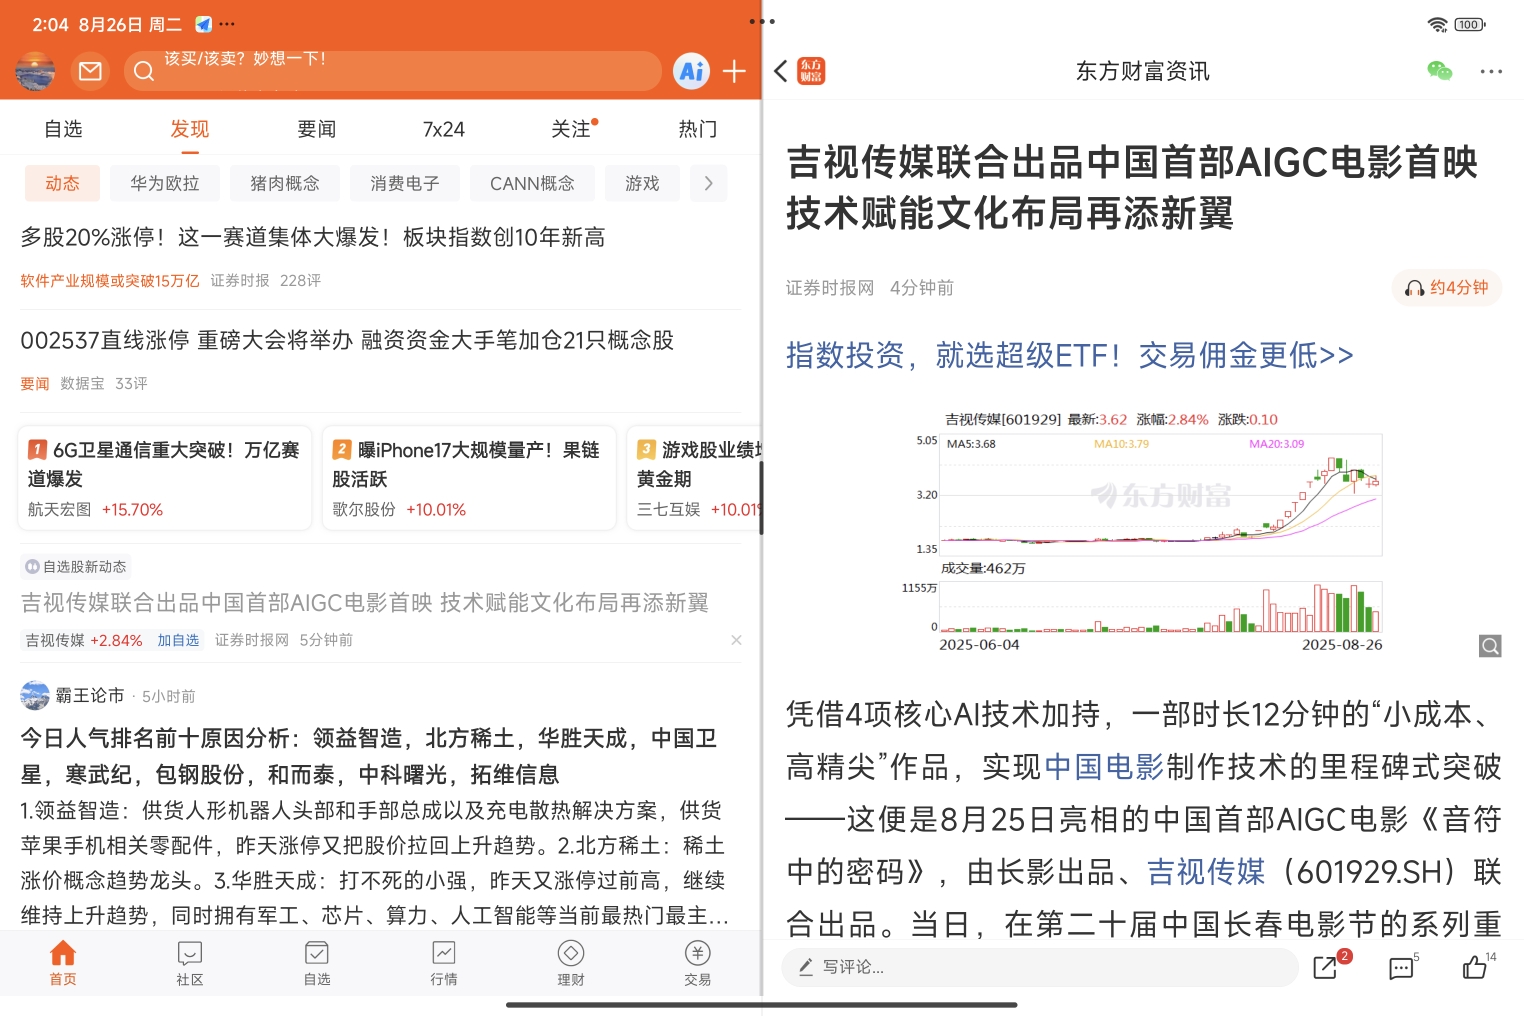Open the 社区 community tab
This screenshot has width=1524, height=1016.
pos(190,963)
